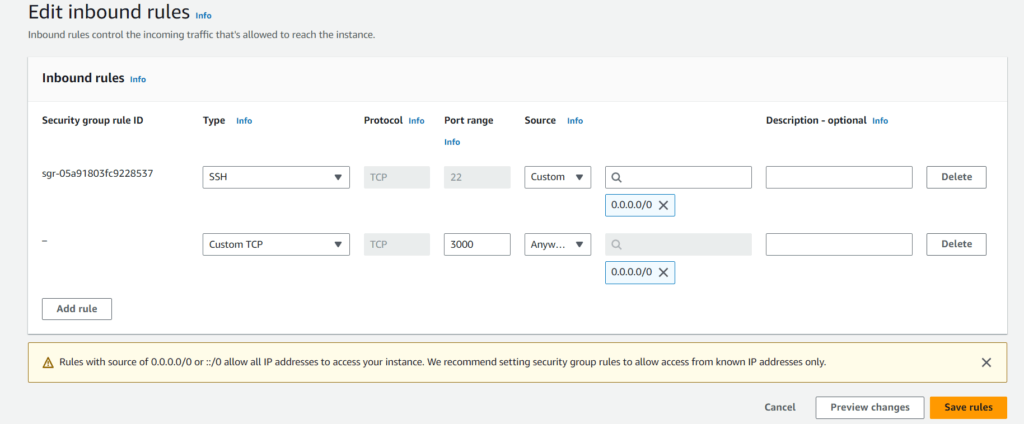The image size is (1024, 424).
Task: Open Info link beside Description - optional
Action: point(880,121)
